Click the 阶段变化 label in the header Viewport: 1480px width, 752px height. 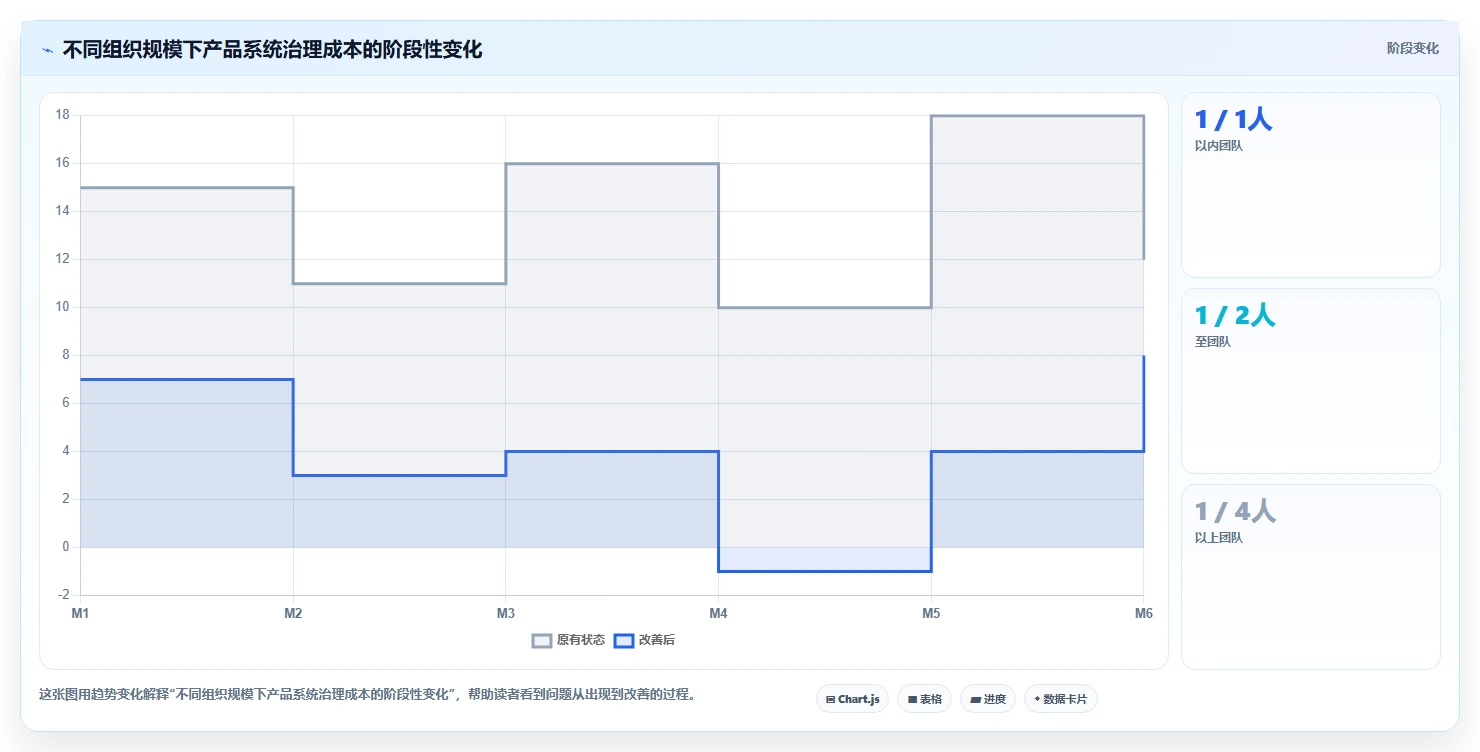pos(1413,48)
